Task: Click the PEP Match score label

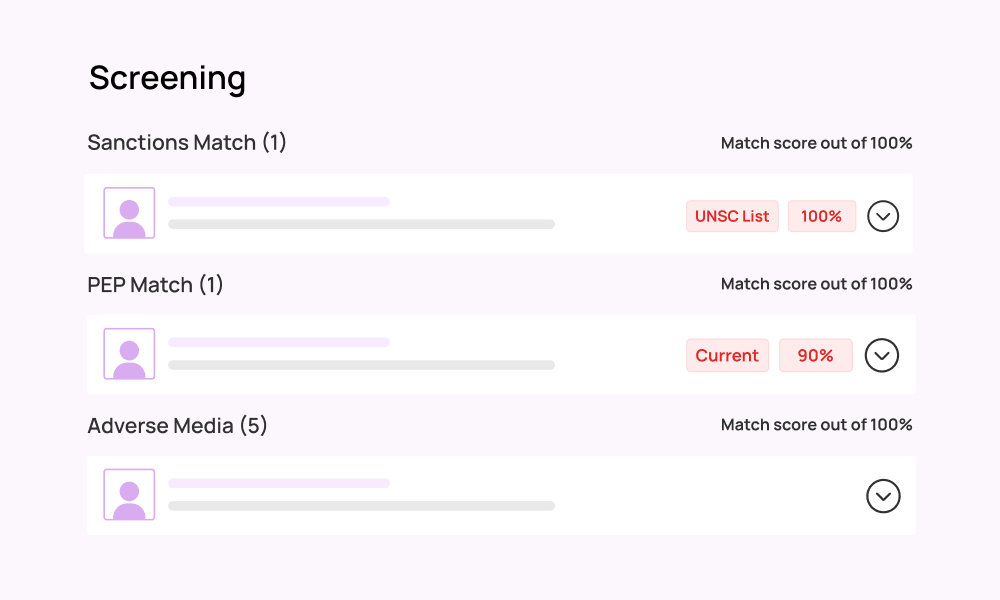Action: click(816, 284)
